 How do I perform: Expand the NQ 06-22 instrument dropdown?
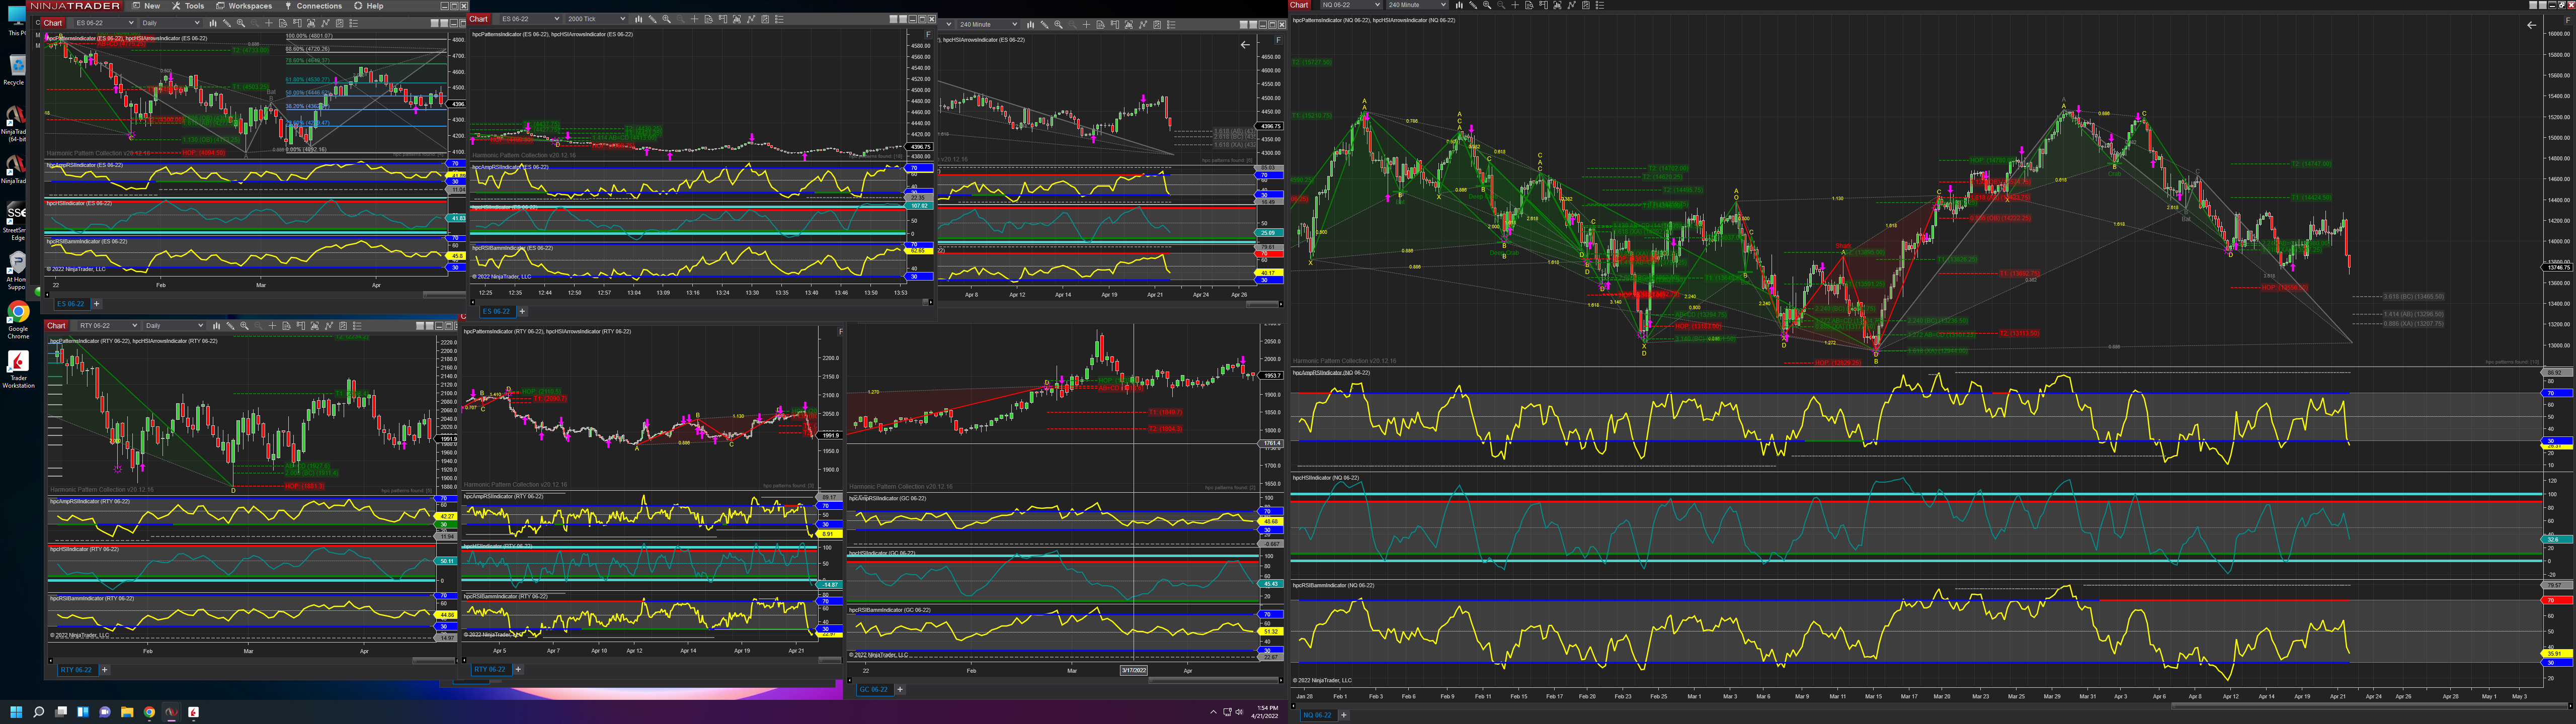click(1378, 5)
